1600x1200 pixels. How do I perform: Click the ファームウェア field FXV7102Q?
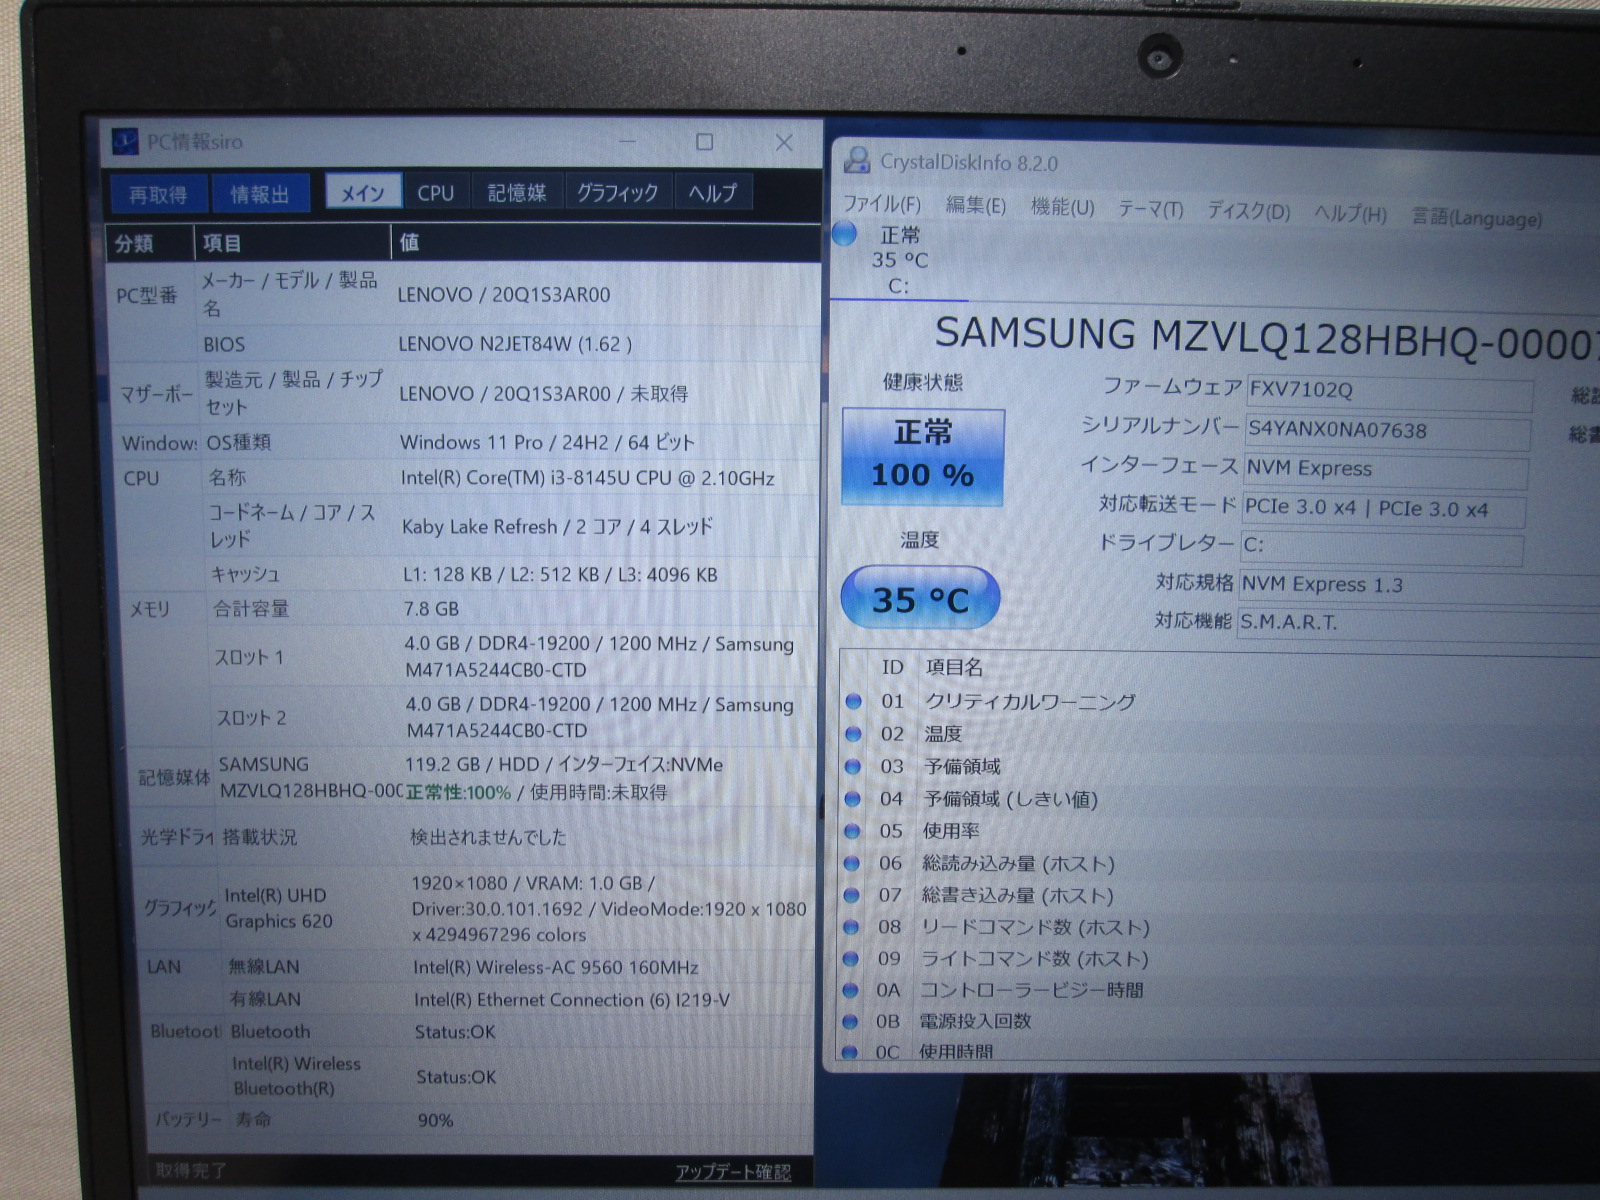pyautogui.click(x=1389, y=392)
